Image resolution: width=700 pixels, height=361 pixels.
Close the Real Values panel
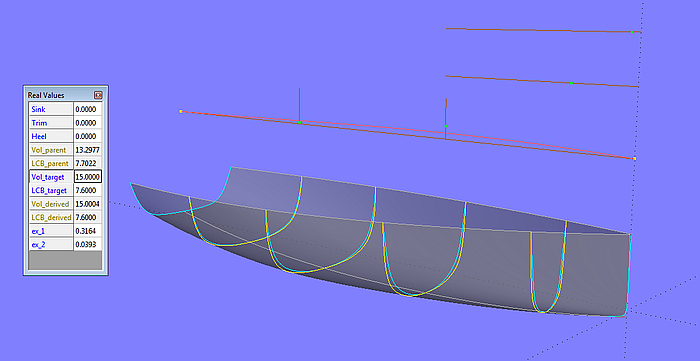coord(98,95)
